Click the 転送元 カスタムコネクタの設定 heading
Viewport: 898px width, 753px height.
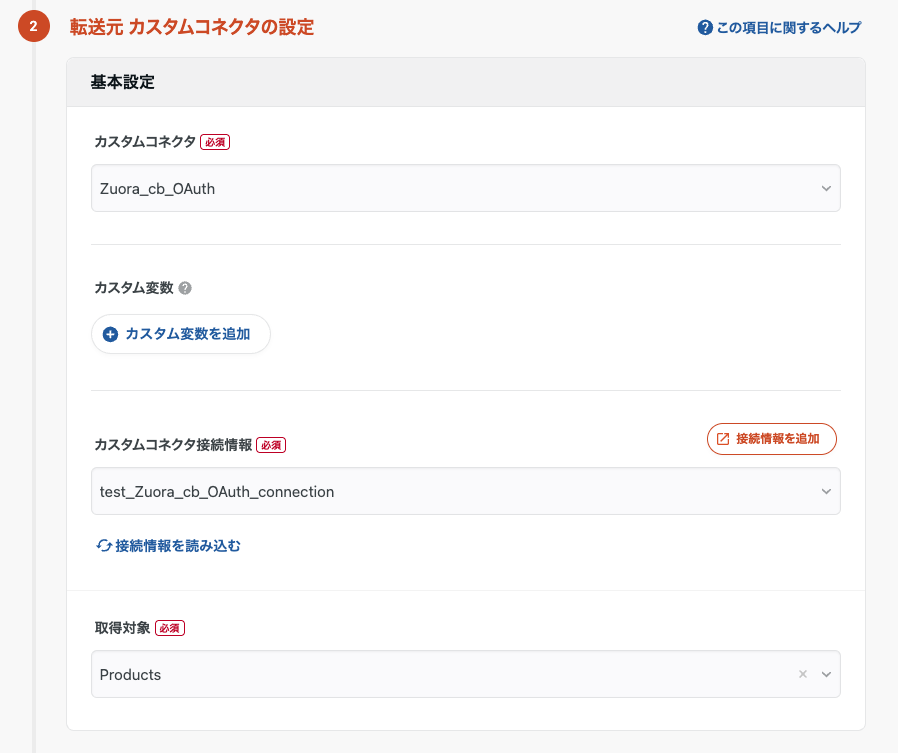(x=192, y=27)
